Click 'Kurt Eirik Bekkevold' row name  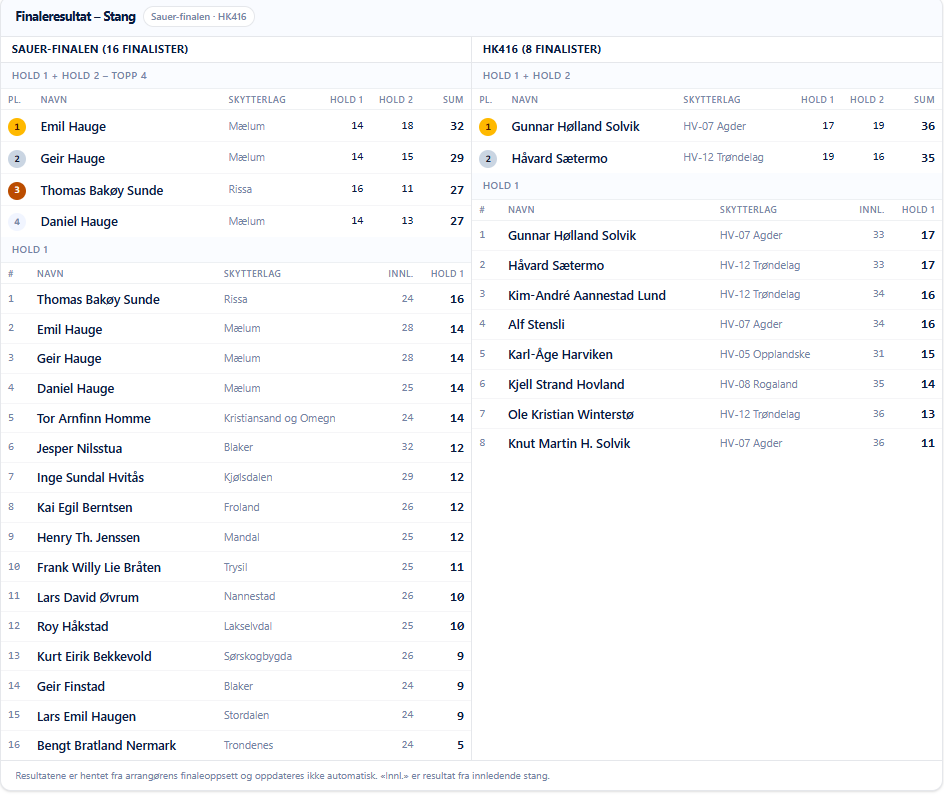click(95, 657)
